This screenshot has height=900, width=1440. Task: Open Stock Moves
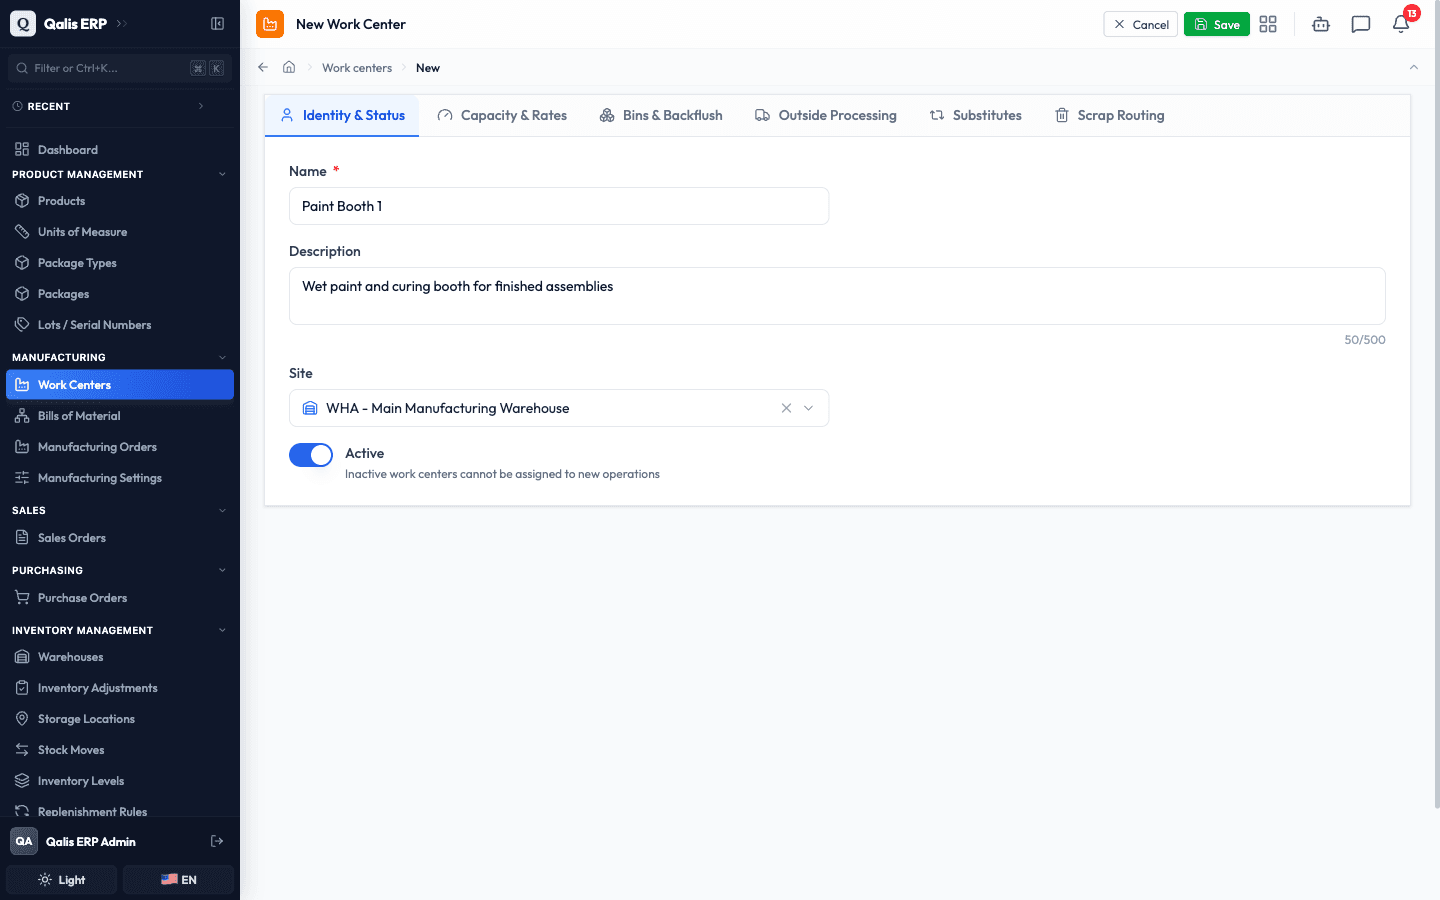120,750
